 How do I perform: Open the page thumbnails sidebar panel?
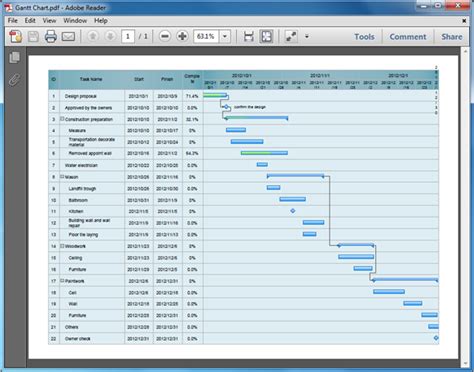pyautogui.click(x=14, y=57)
